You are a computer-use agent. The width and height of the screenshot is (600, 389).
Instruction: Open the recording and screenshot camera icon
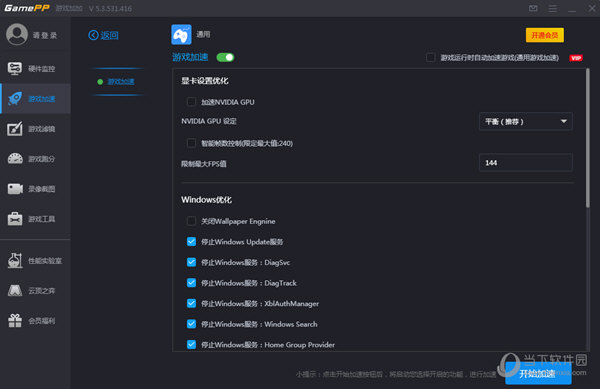[15, 189]
